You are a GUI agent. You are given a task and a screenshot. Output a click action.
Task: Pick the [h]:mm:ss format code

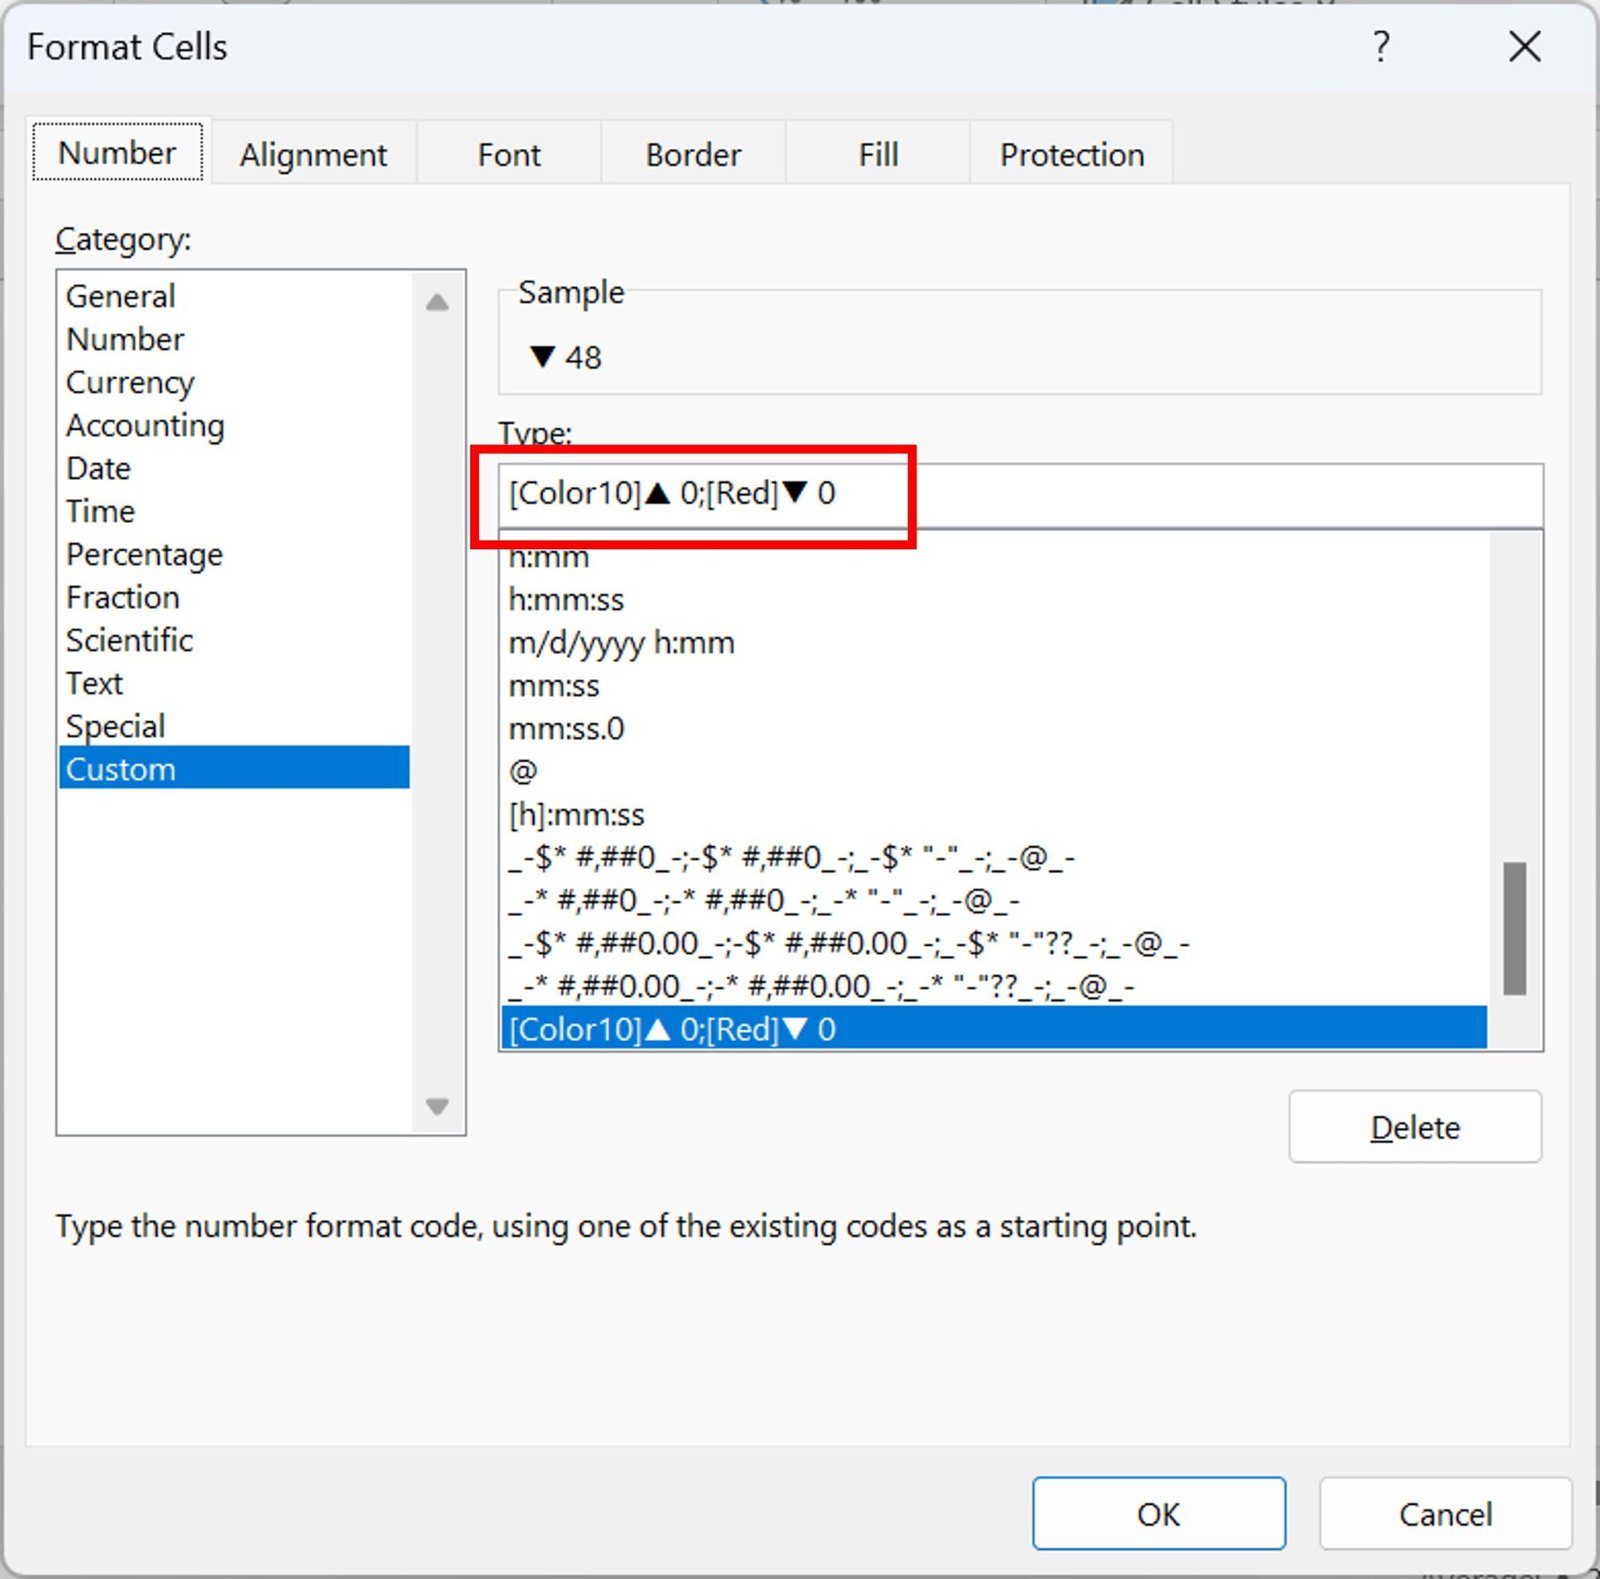point(576,815)
